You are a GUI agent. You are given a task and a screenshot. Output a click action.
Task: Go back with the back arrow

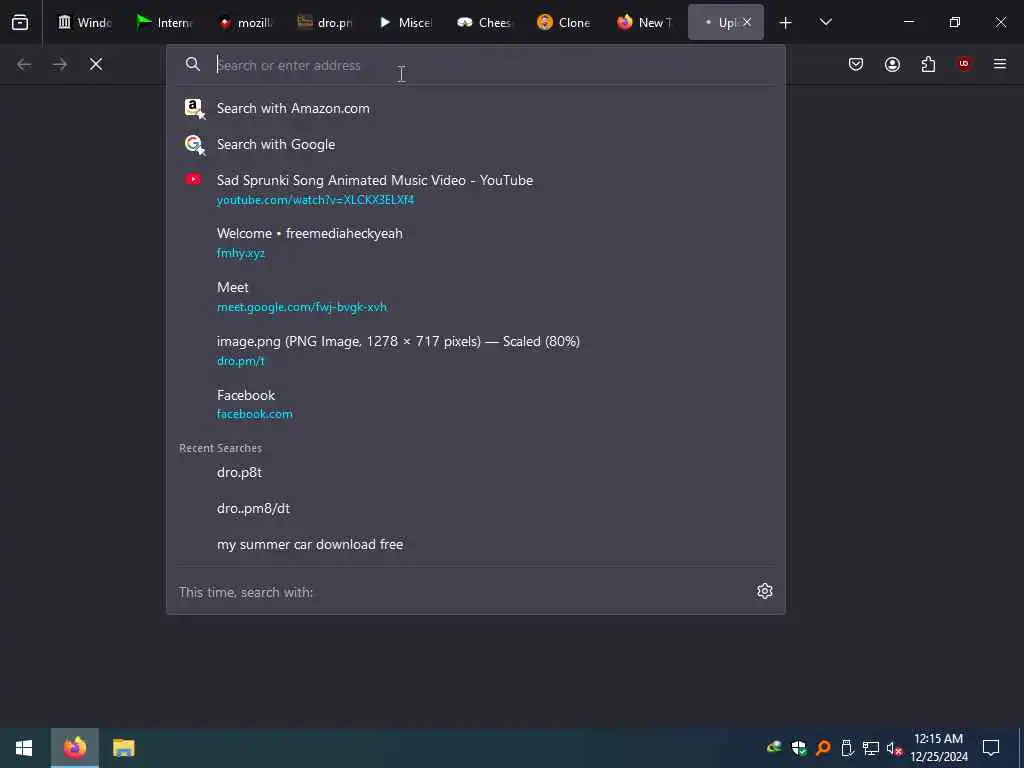tap(24, 64)
